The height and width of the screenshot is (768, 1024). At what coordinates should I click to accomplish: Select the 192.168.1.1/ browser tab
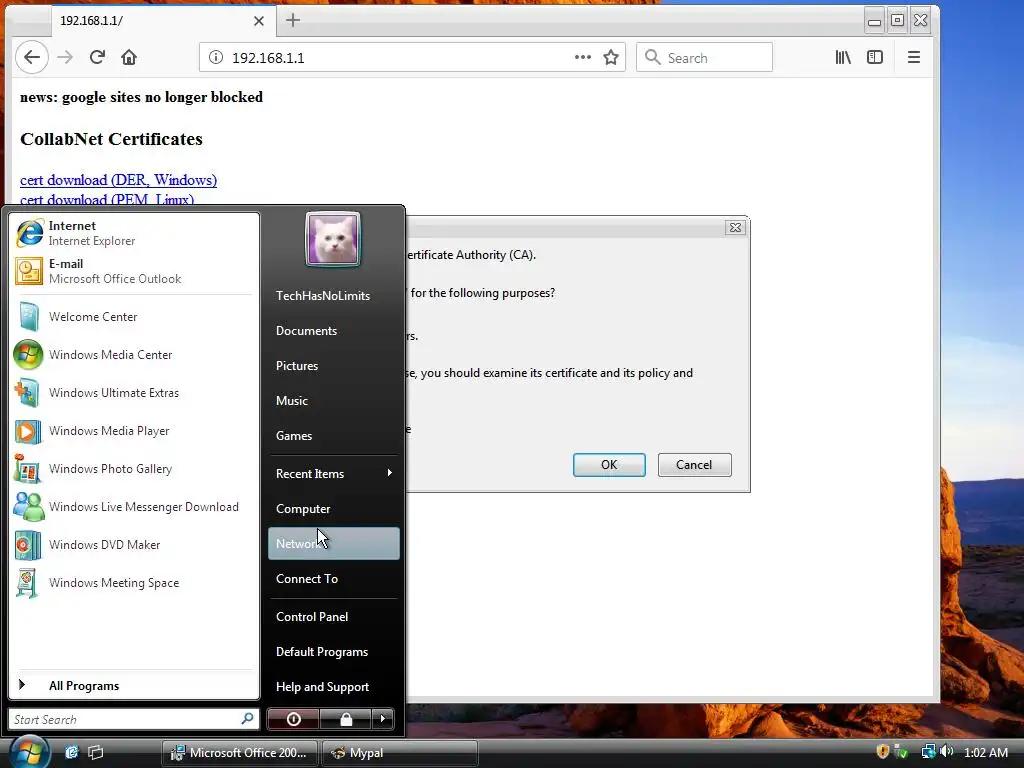[163, 21]
